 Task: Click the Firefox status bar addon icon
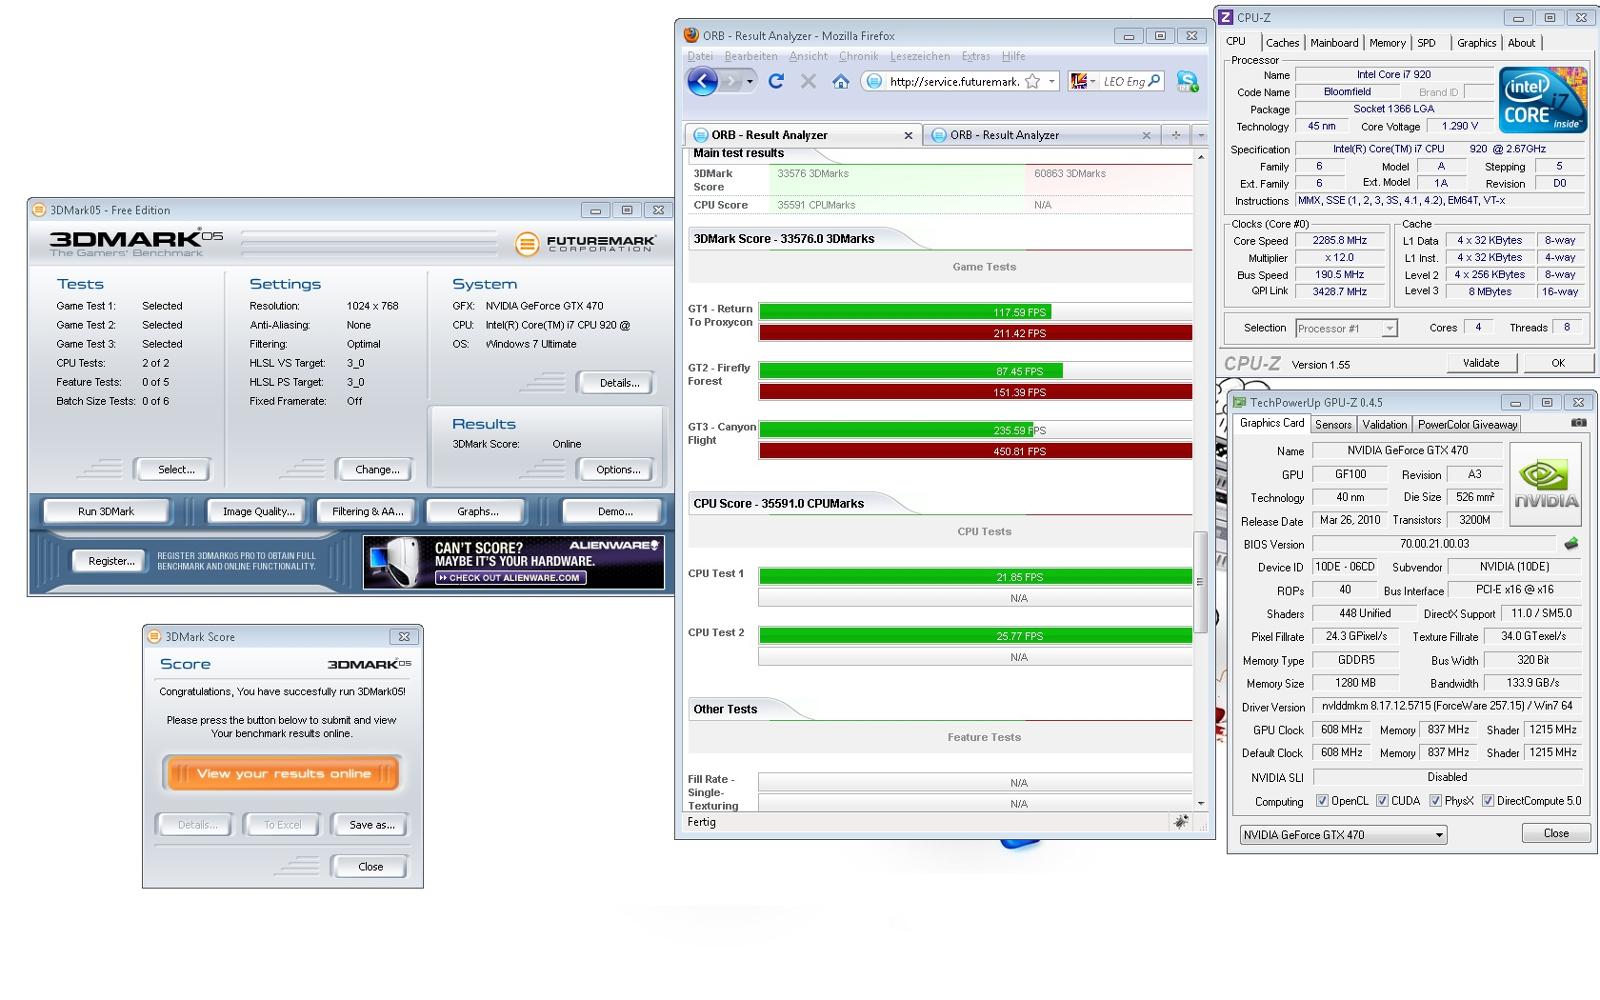[x=1181, y=822]
